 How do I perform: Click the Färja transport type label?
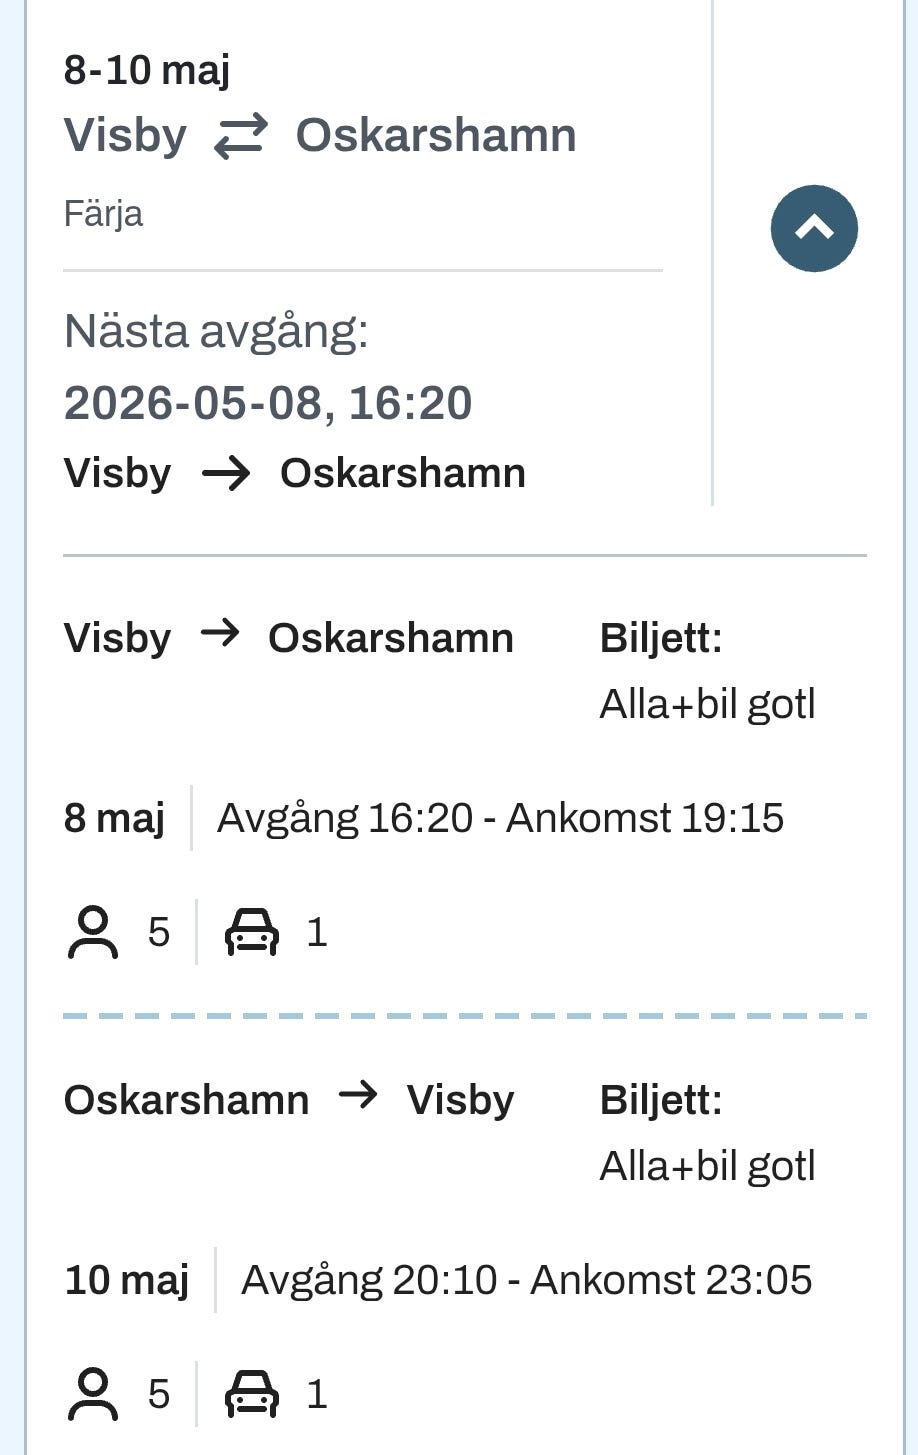103,214
